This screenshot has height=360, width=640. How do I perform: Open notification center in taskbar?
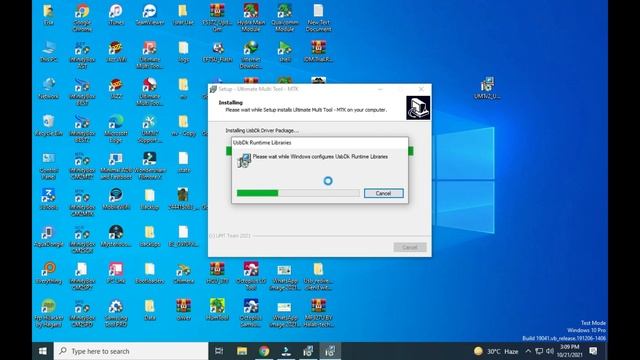coord(593,351)
